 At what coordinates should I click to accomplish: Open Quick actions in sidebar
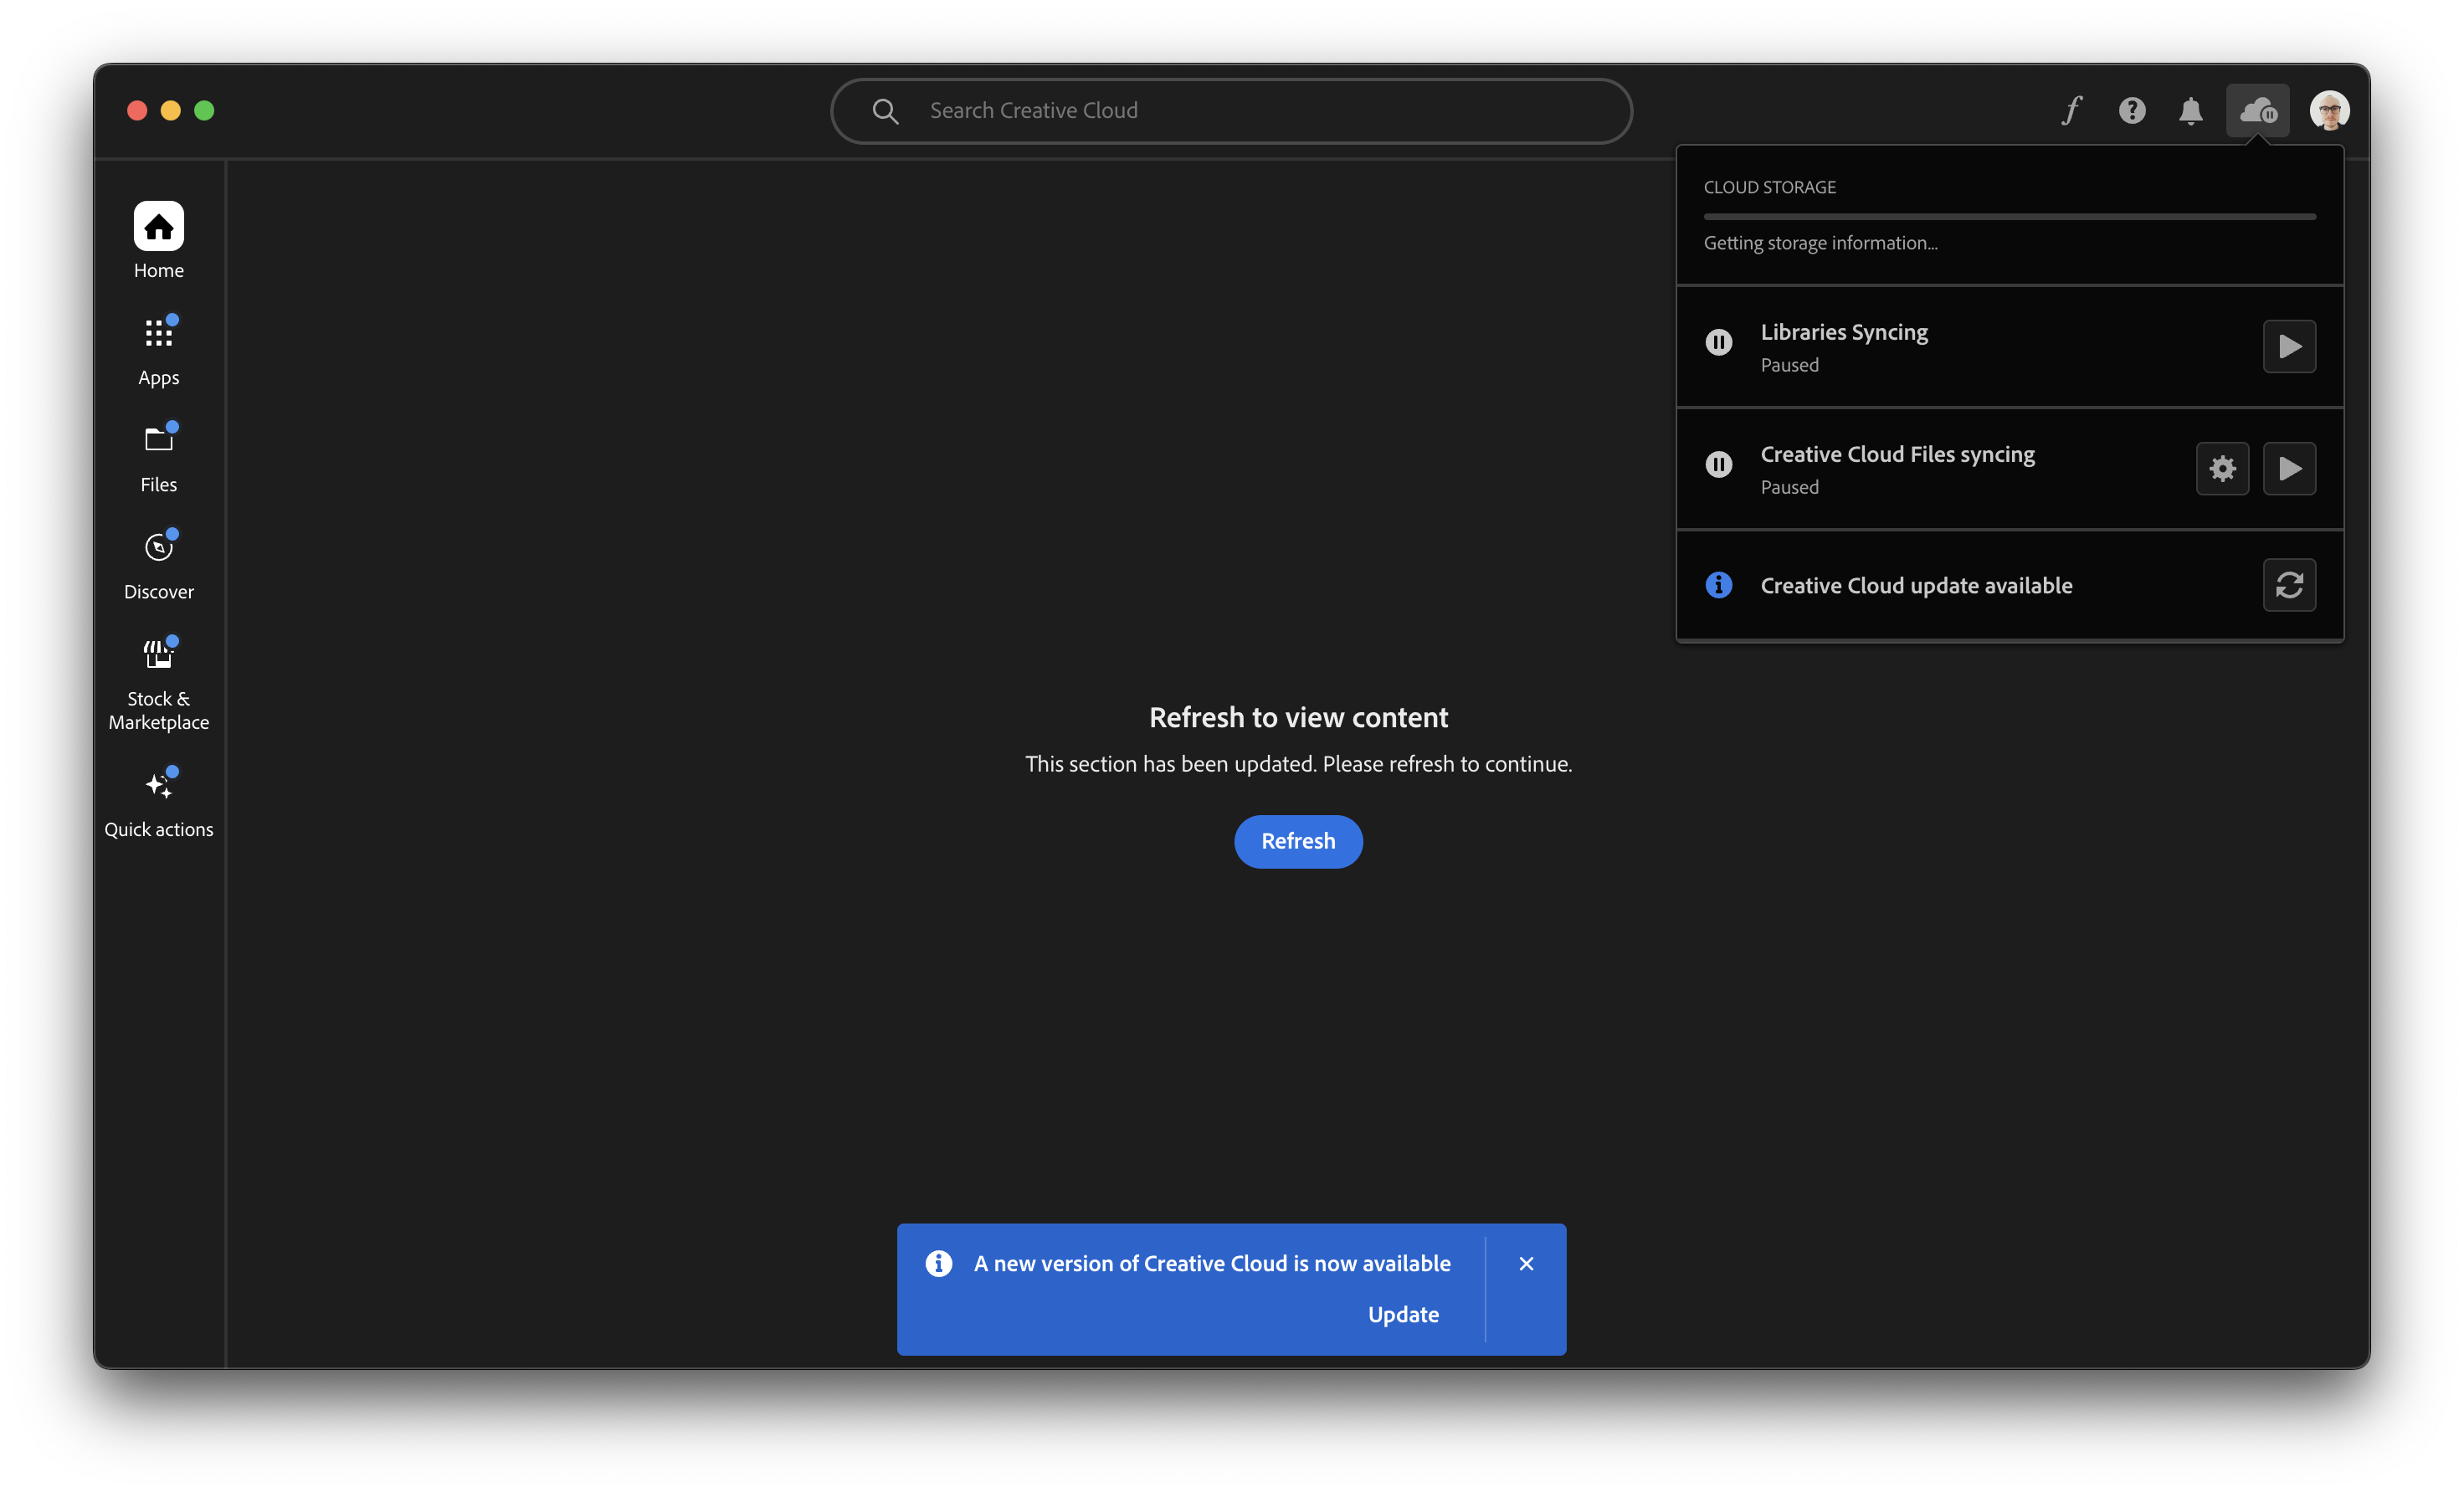click(x=158, y=803)
